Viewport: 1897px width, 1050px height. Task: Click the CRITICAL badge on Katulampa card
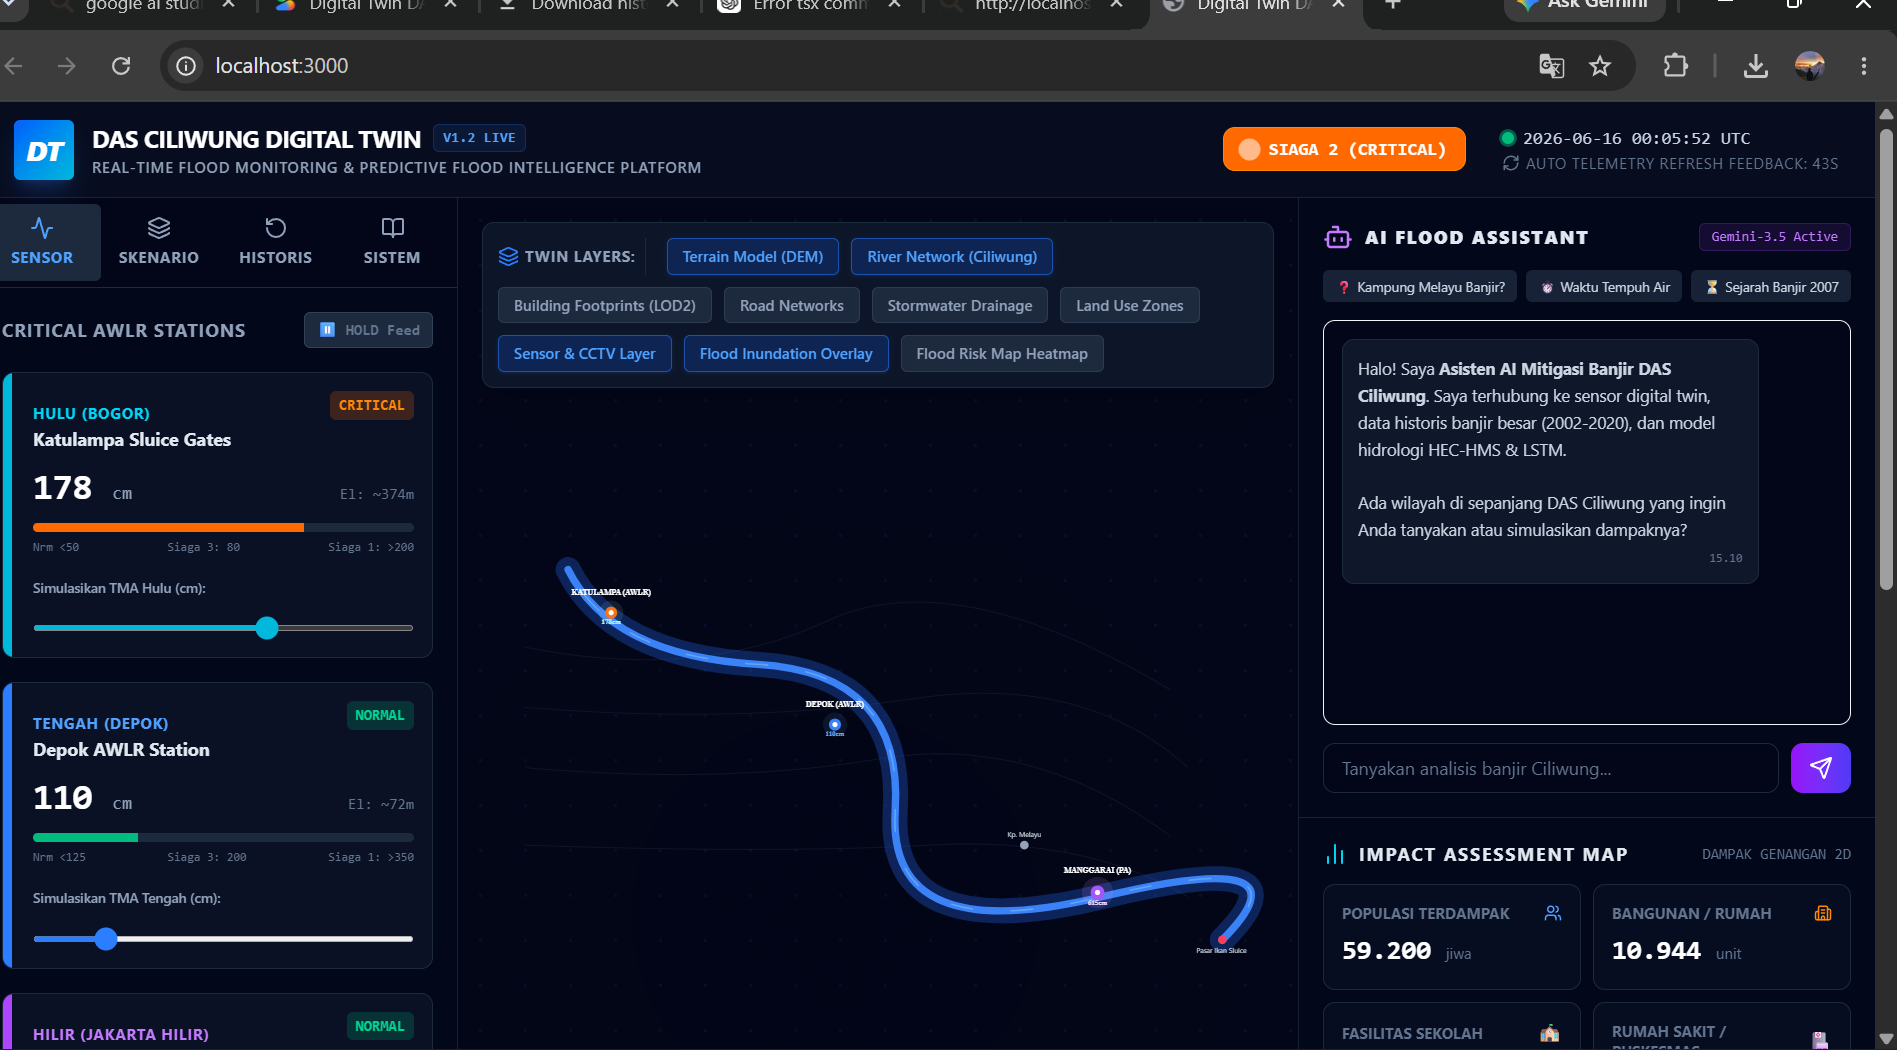371,405
